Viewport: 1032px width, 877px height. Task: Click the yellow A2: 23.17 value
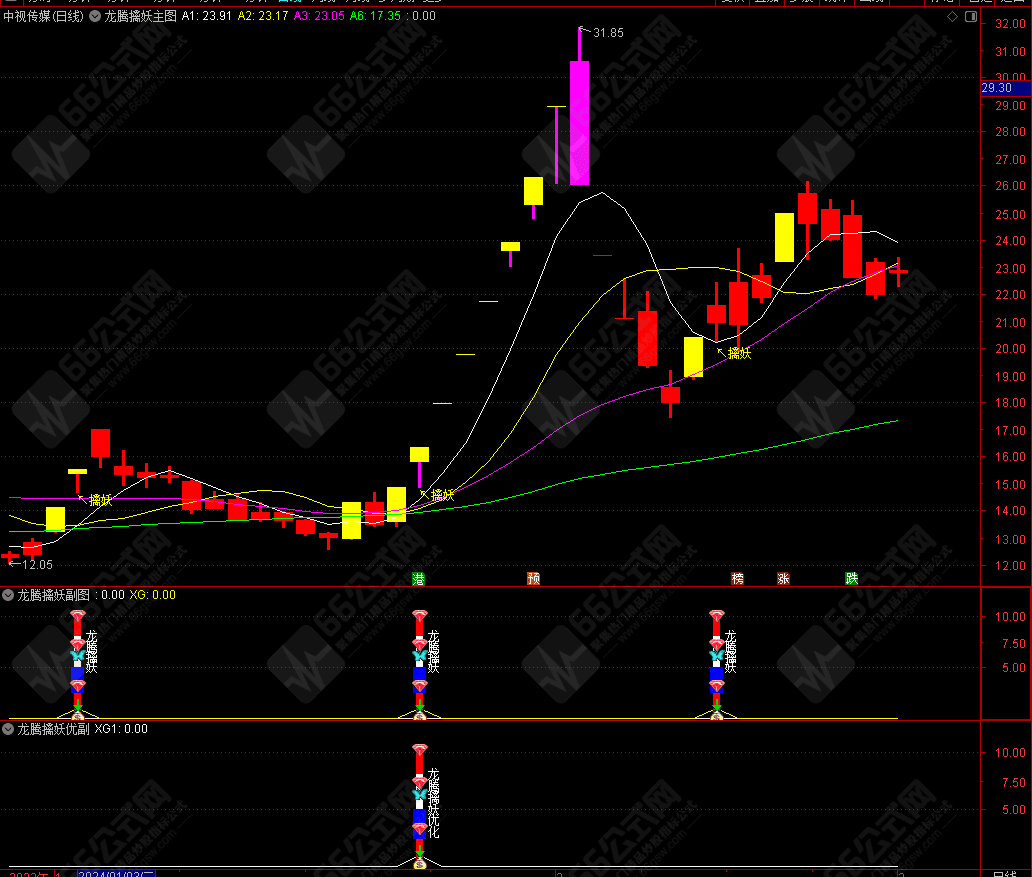pos(263,16)
